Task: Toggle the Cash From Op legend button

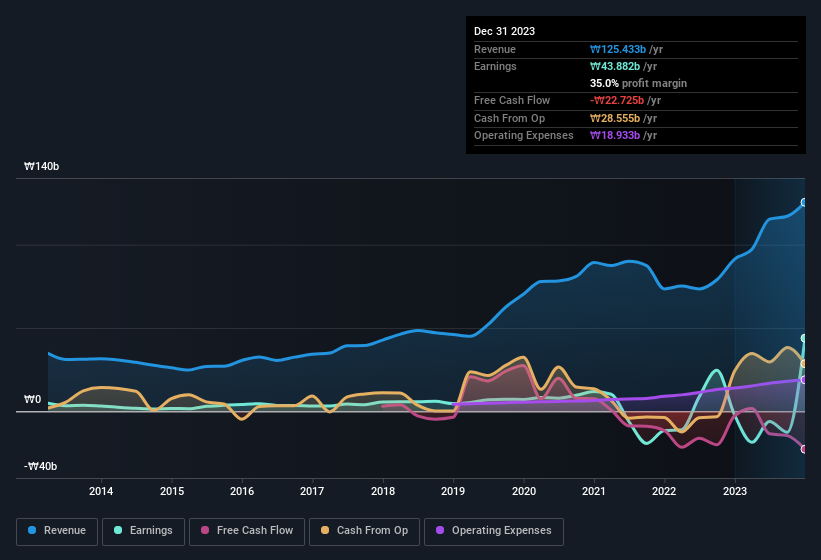Action: click(364, 531)
